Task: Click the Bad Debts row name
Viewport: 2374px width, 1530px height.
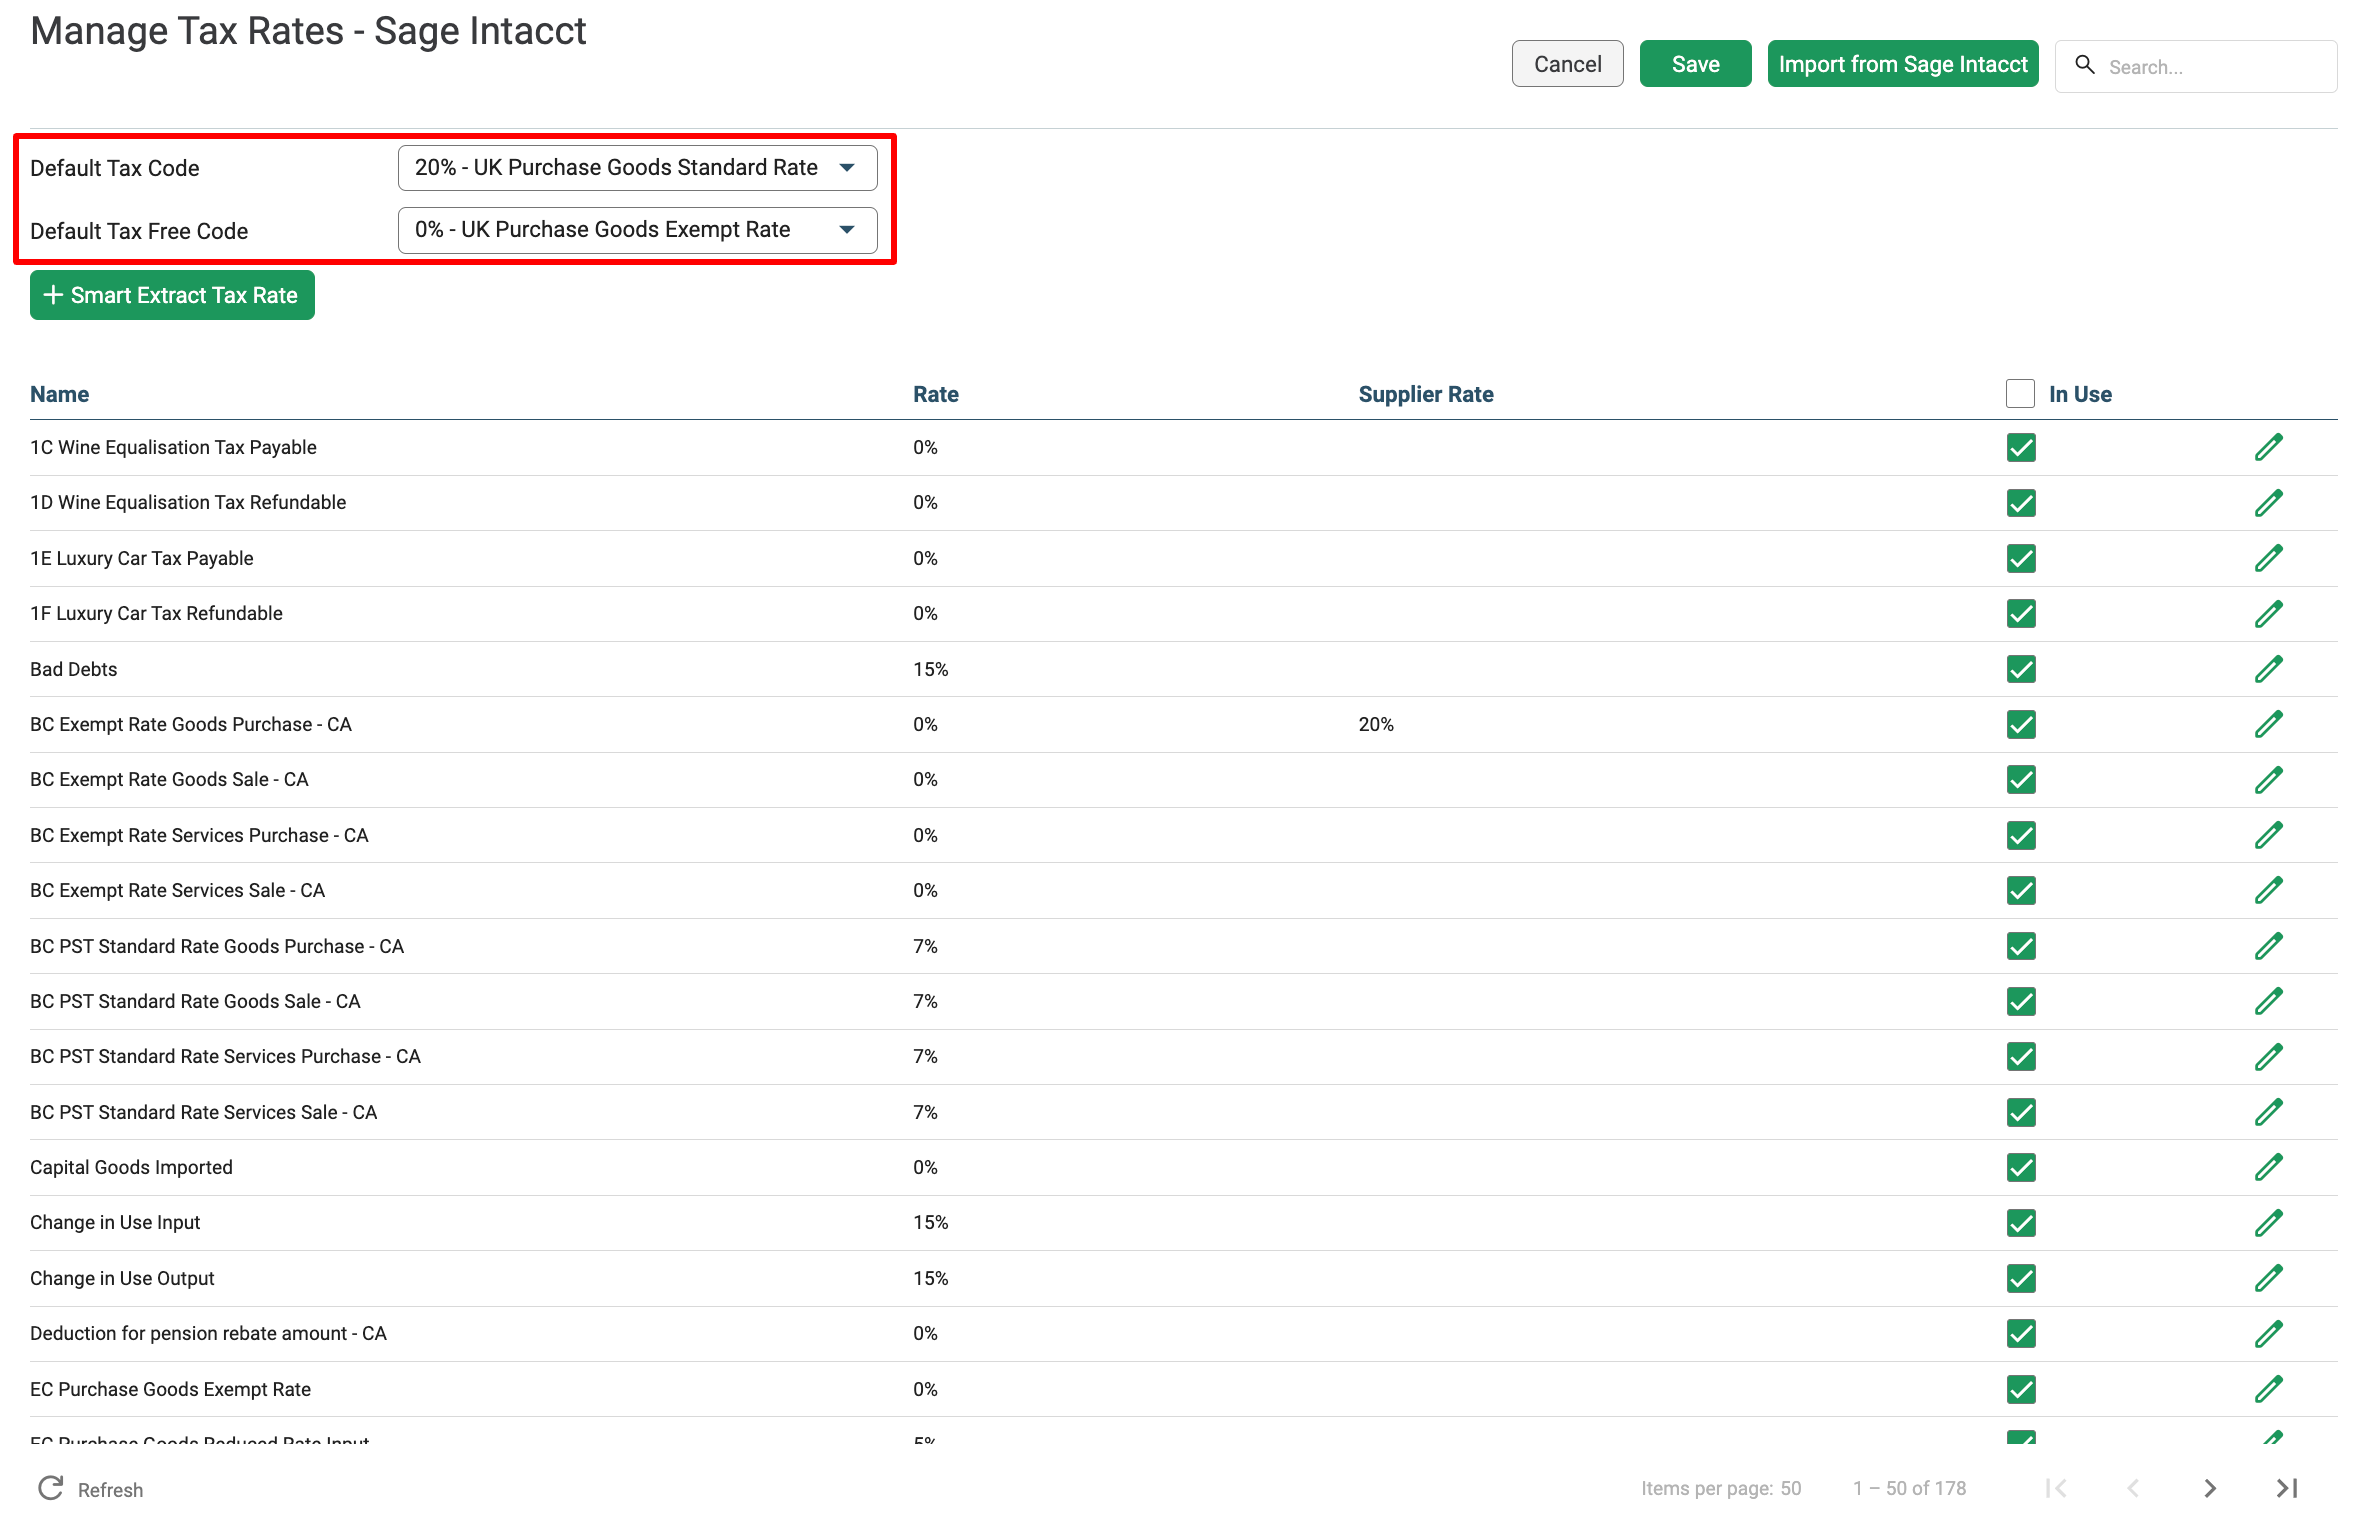Action: pos(73,669)
